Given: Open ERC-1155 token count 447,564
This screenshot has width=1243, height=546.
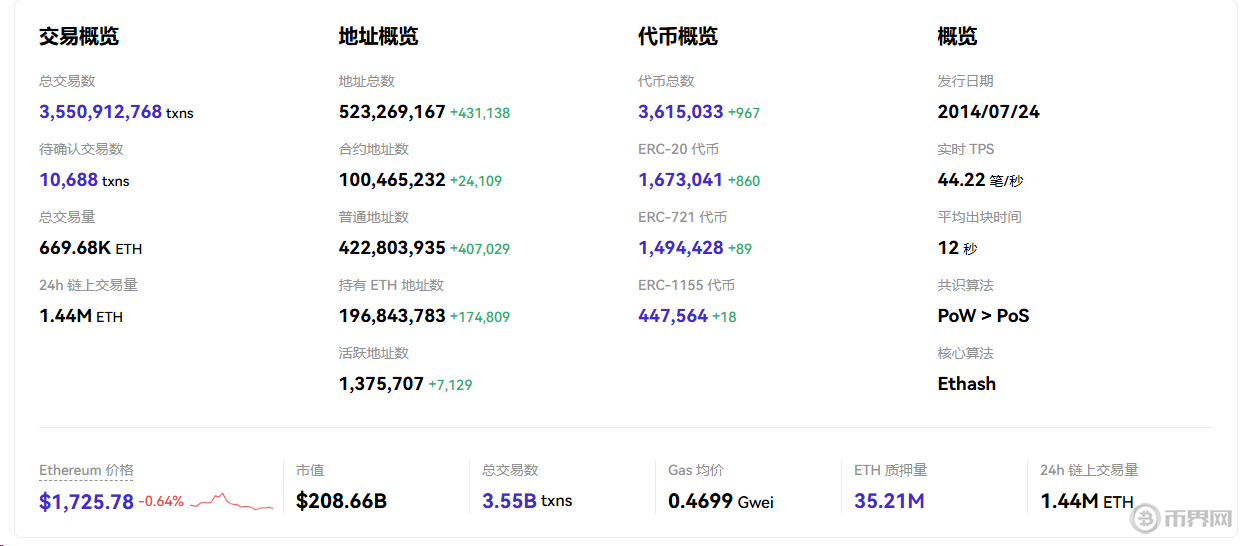Looking at the screenshot, I should [673, 316].
